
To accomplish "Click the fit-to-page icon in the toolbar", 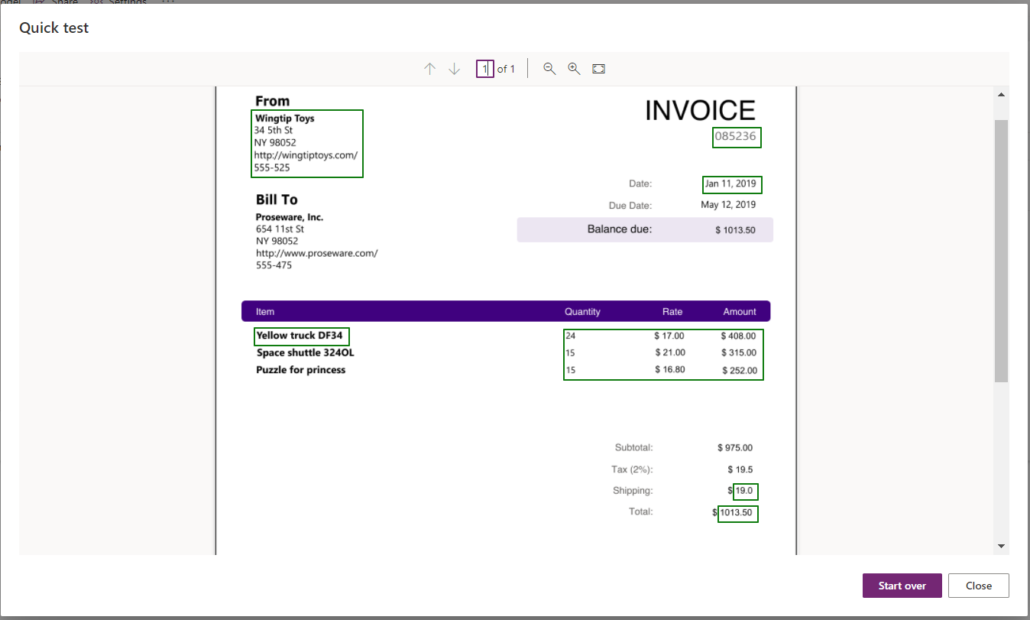I will click(x=599, y=69).
